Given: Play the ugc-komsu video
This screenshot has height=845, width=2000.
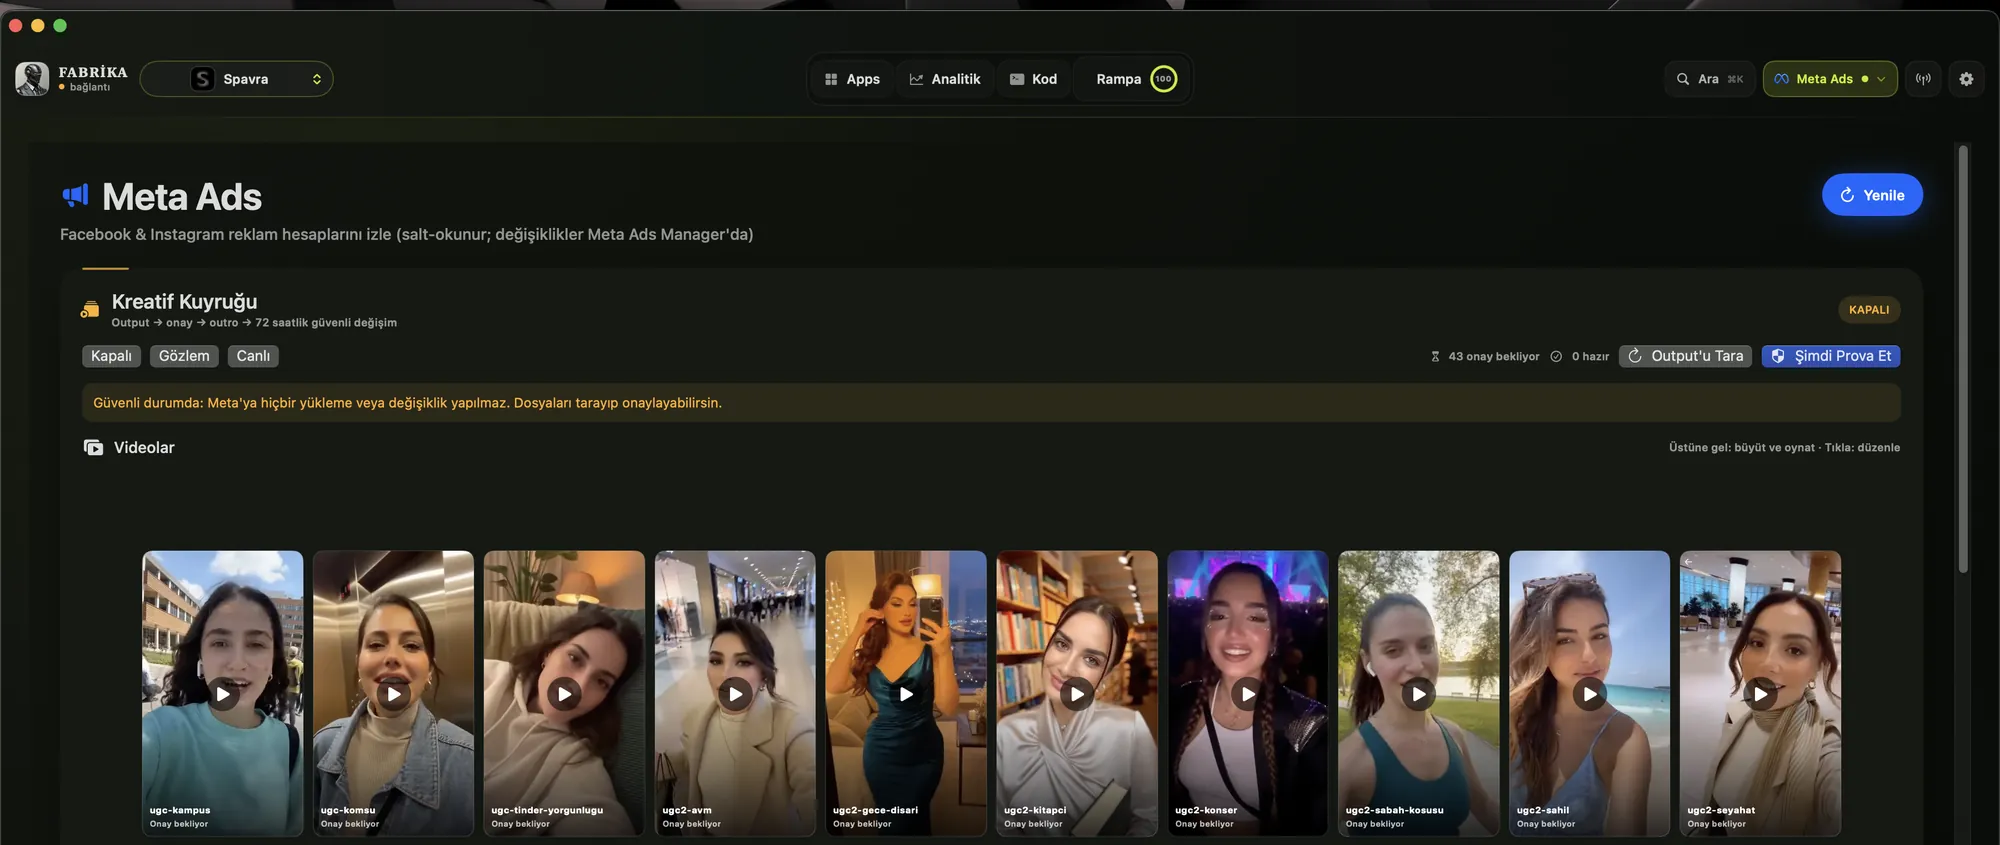Looking at the screenshot, I should (394, 694).
